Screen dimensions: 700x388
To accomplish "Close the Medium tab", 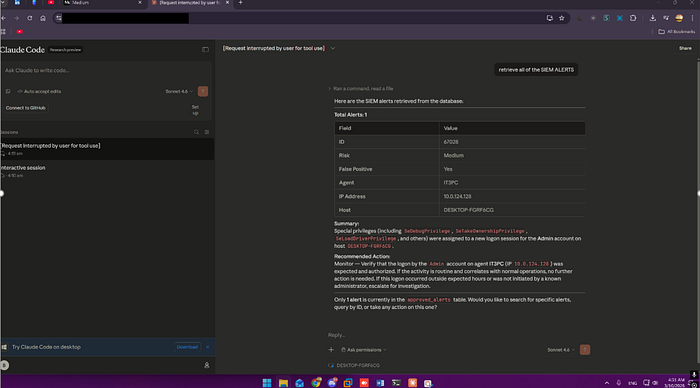I will [140, 3].
